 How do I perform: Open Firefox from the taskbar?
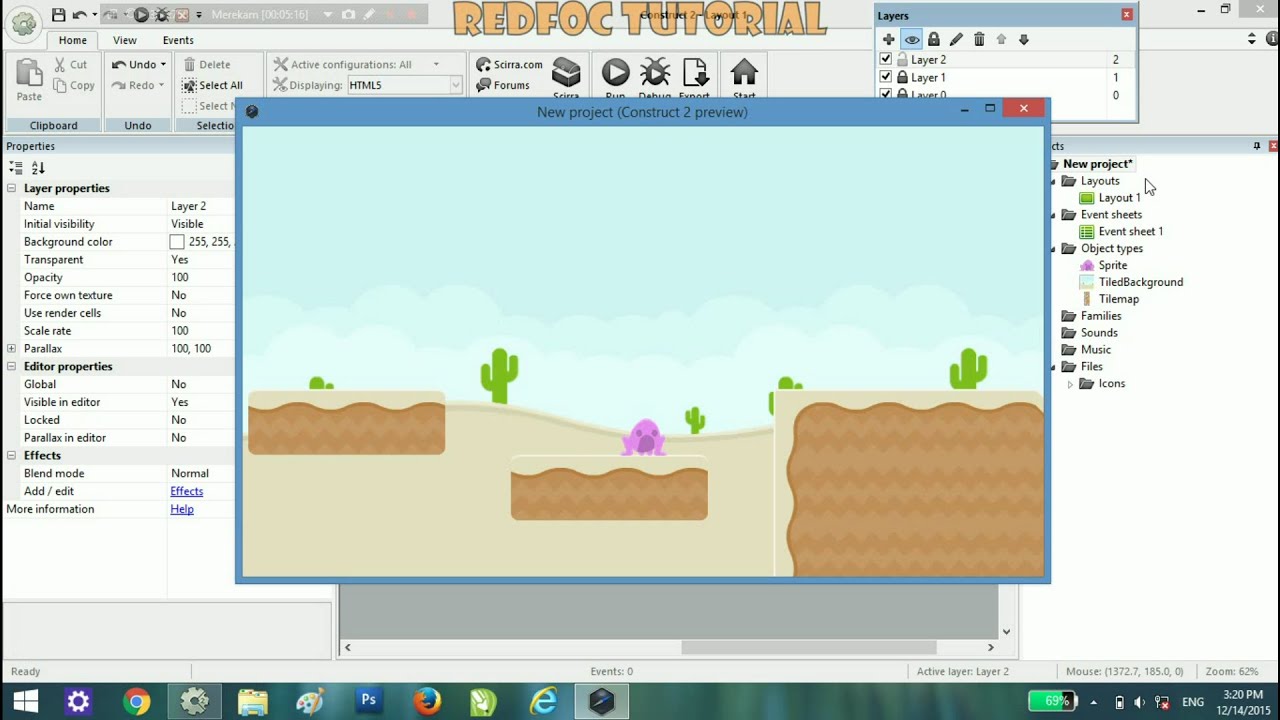pos(427,702)
